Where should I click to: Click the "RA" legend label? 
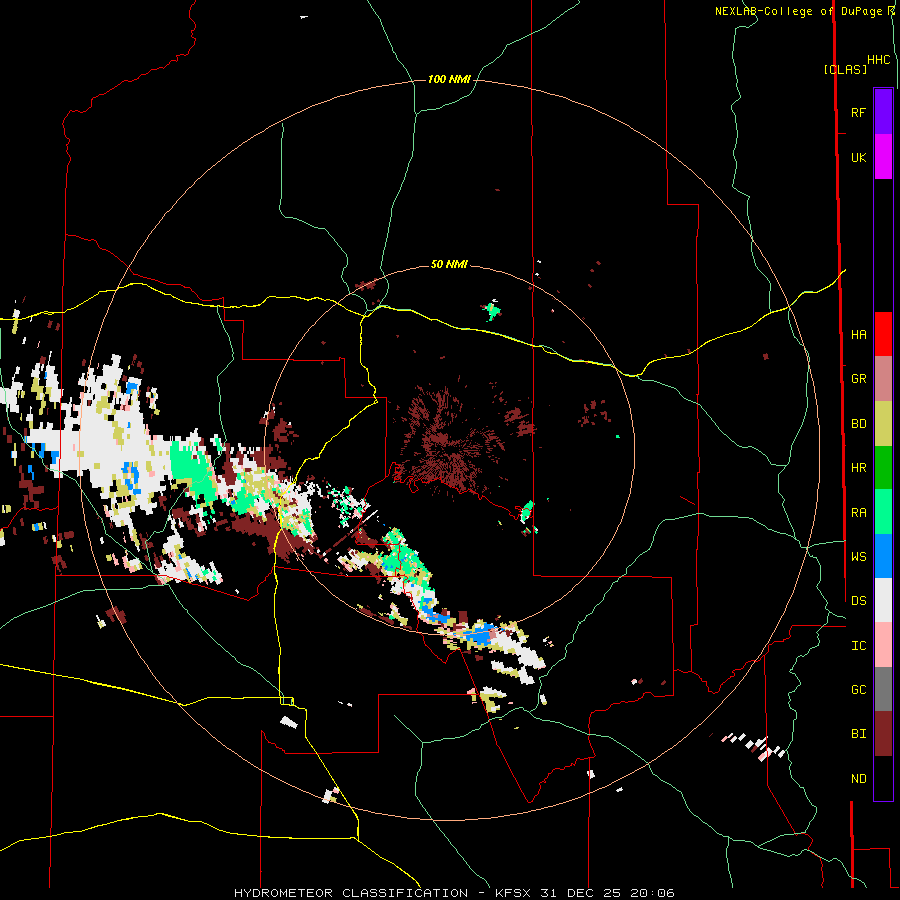858,513
